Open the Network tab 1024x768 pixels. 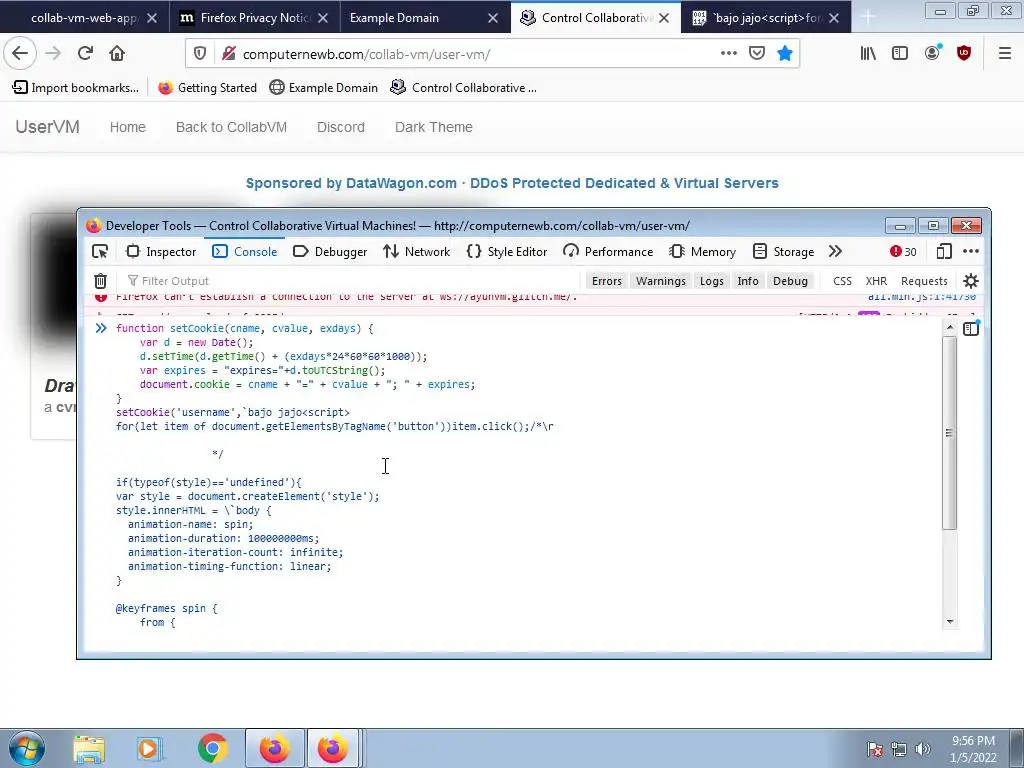[x=417, y=251]
